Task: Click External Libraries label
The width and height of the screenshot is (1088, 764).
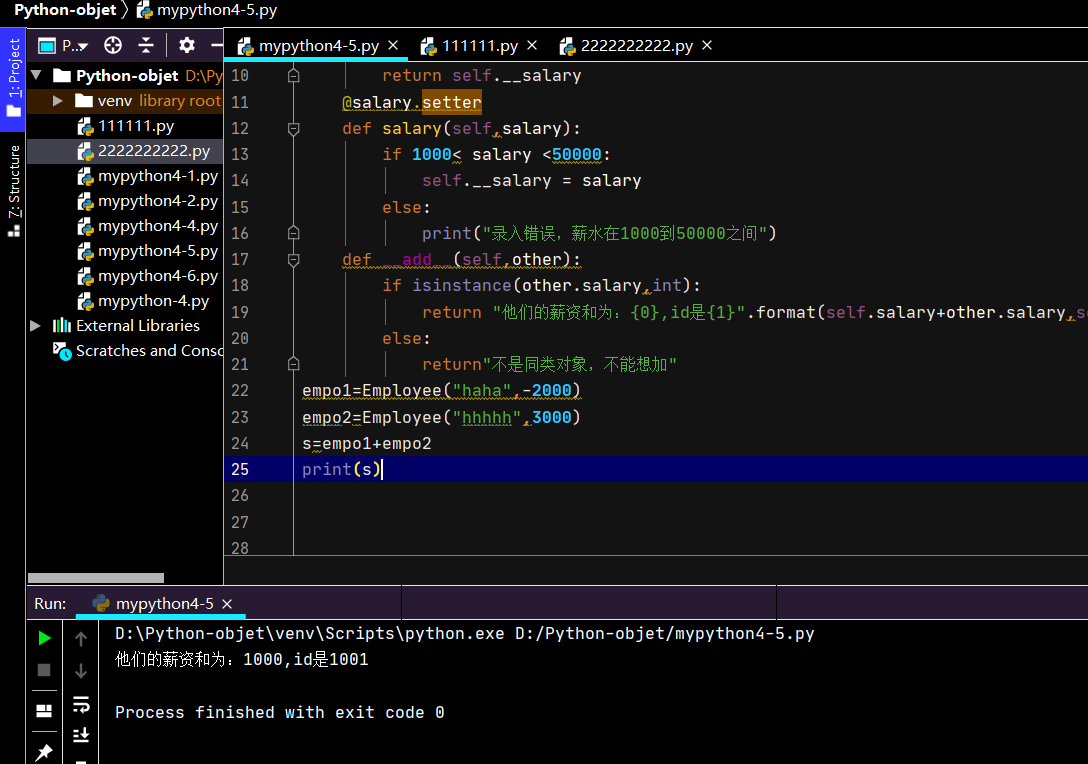Action: (x=138, y=325)
